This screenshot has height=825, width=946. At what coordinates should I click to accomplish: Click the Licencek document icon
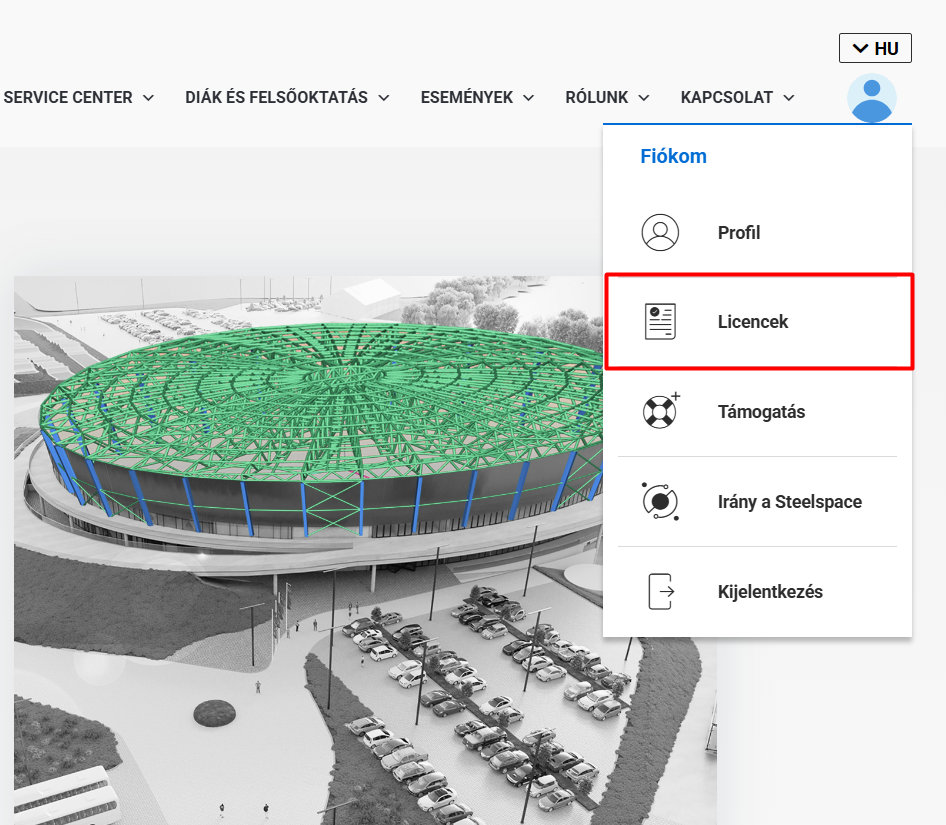(x=660, y=322)
